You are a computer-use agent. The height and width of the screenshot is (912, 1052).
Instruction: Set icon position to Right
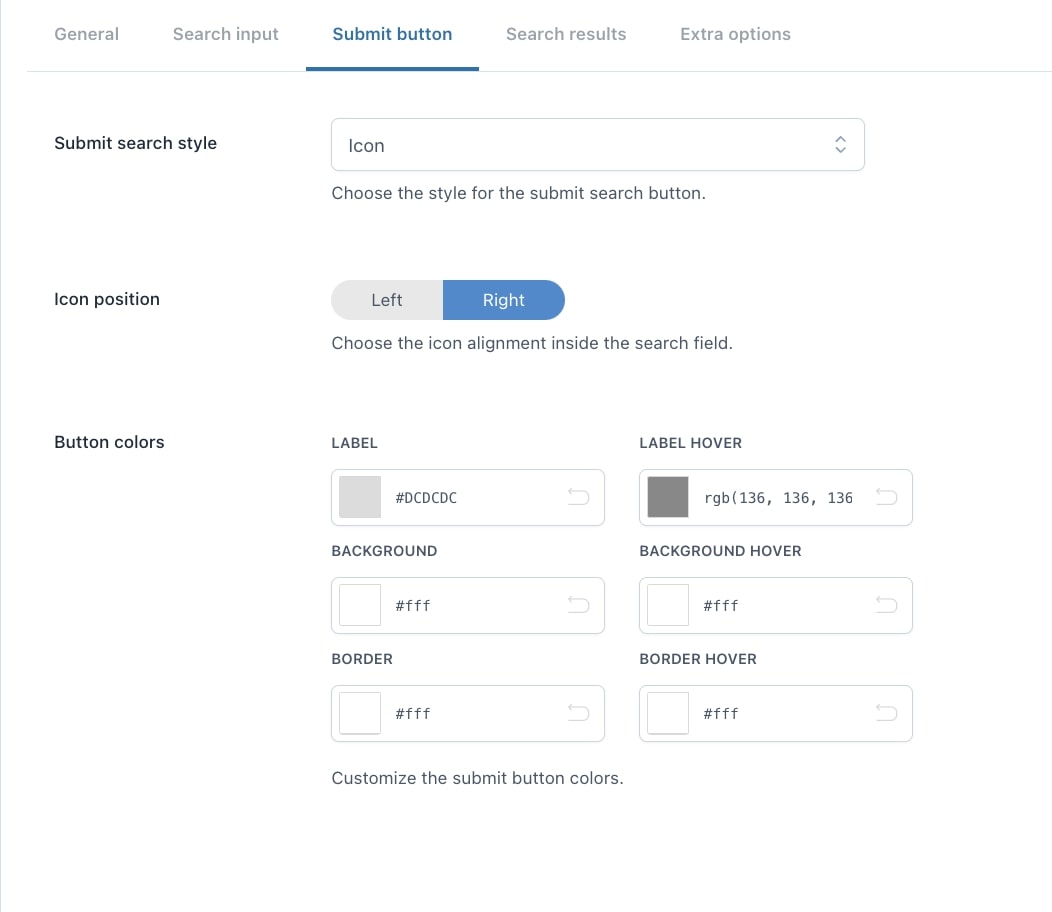[504, 300]
